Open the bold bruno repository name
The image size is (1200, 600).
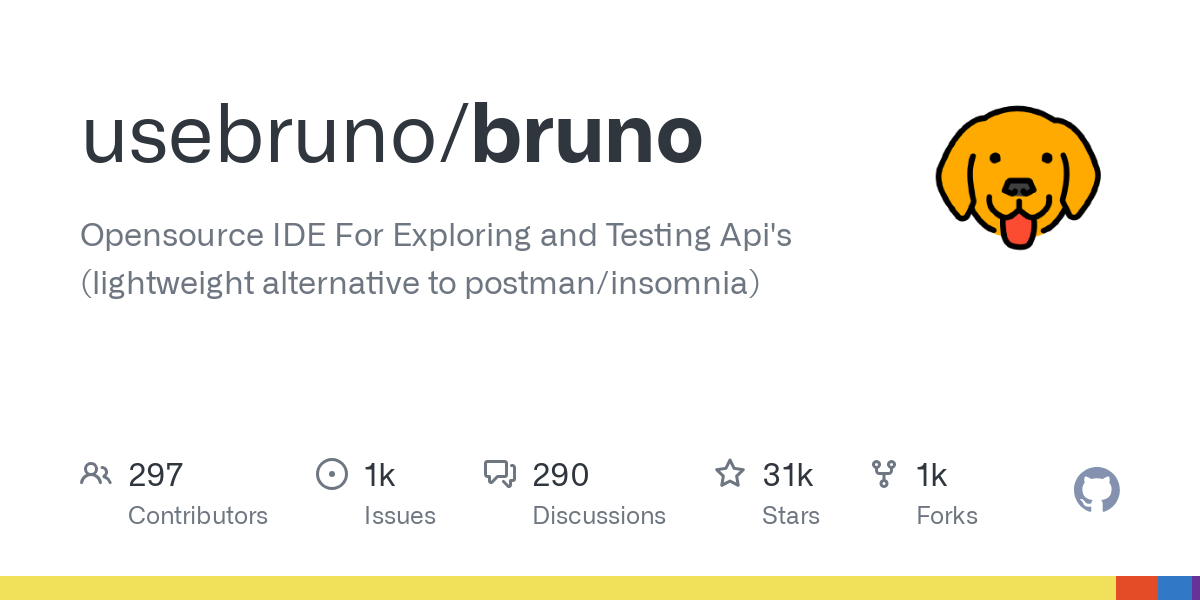click(x=588, y=137)
